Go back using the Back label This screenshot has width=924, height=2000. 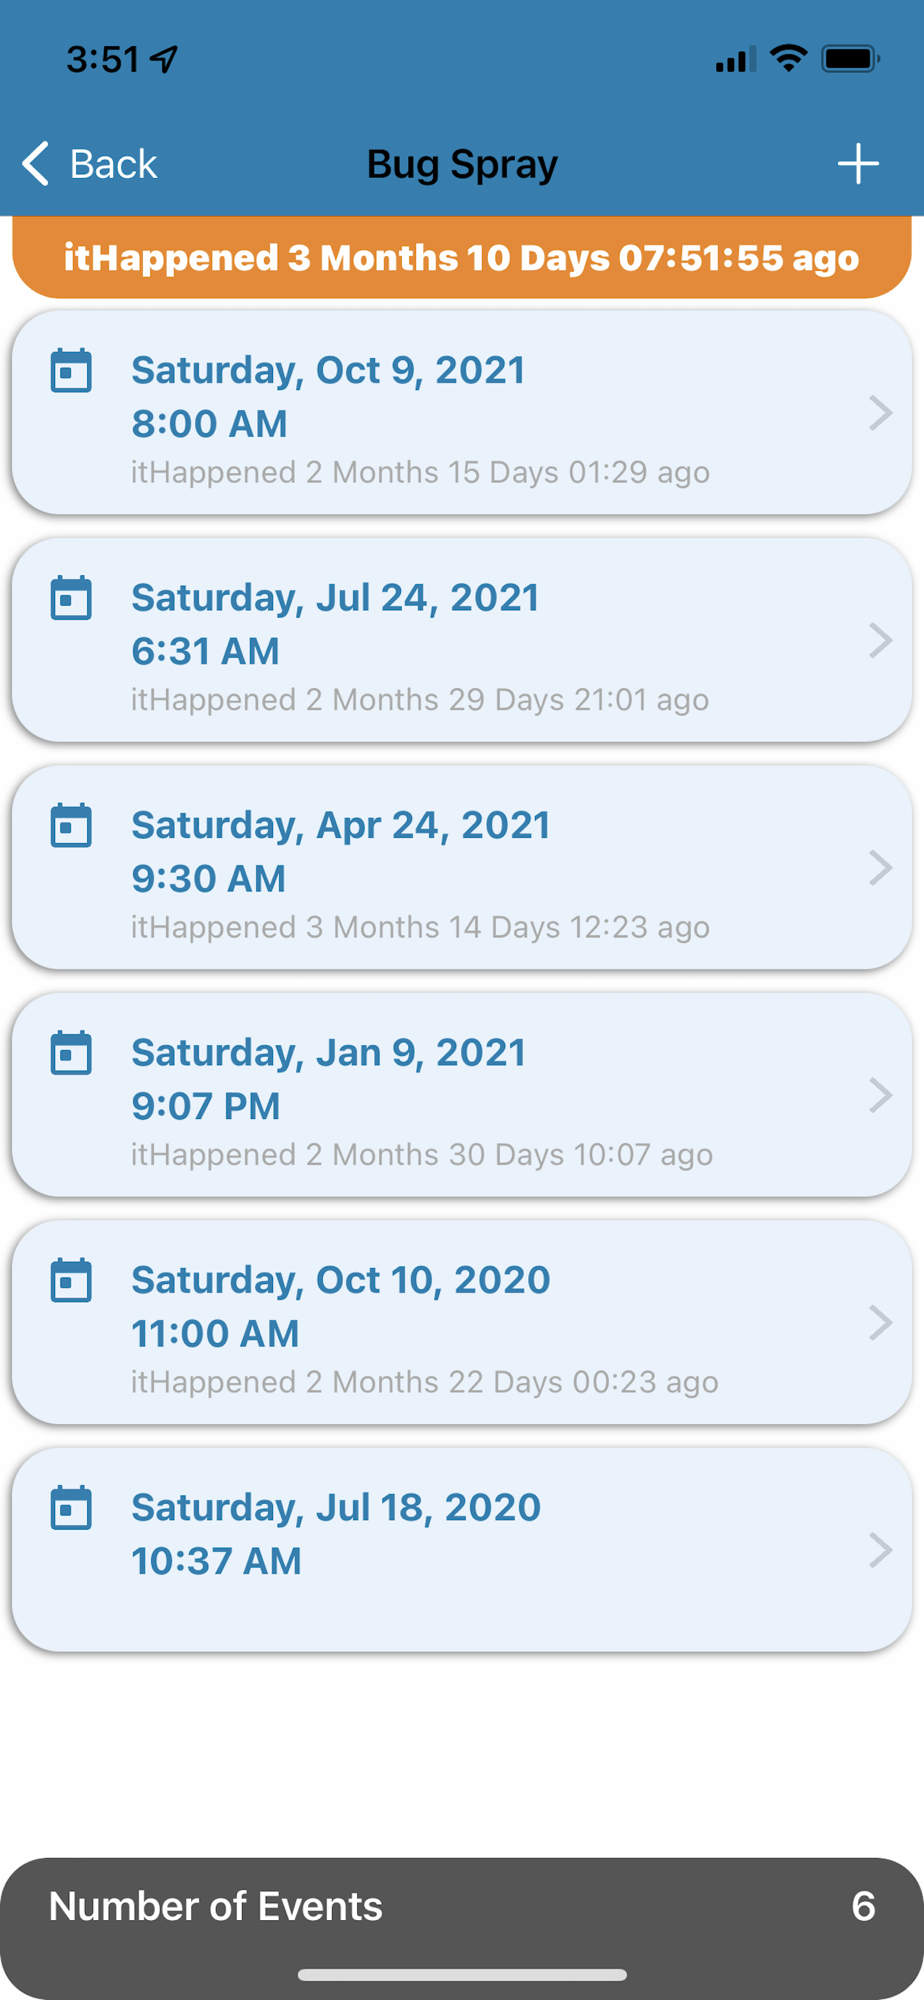point(113,164)
